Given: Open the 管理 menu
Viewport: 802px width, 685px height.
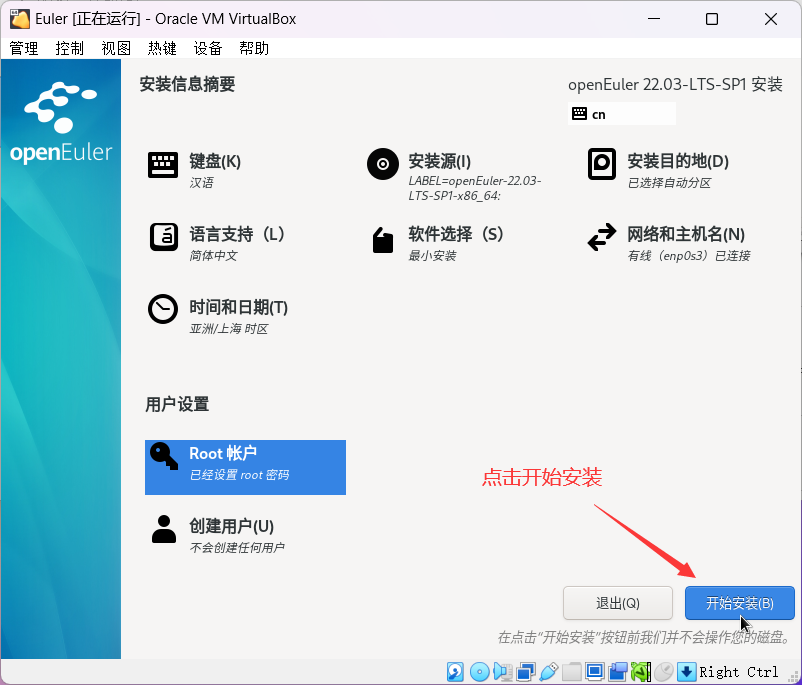Looking at the screenshot, I should 24,49.
